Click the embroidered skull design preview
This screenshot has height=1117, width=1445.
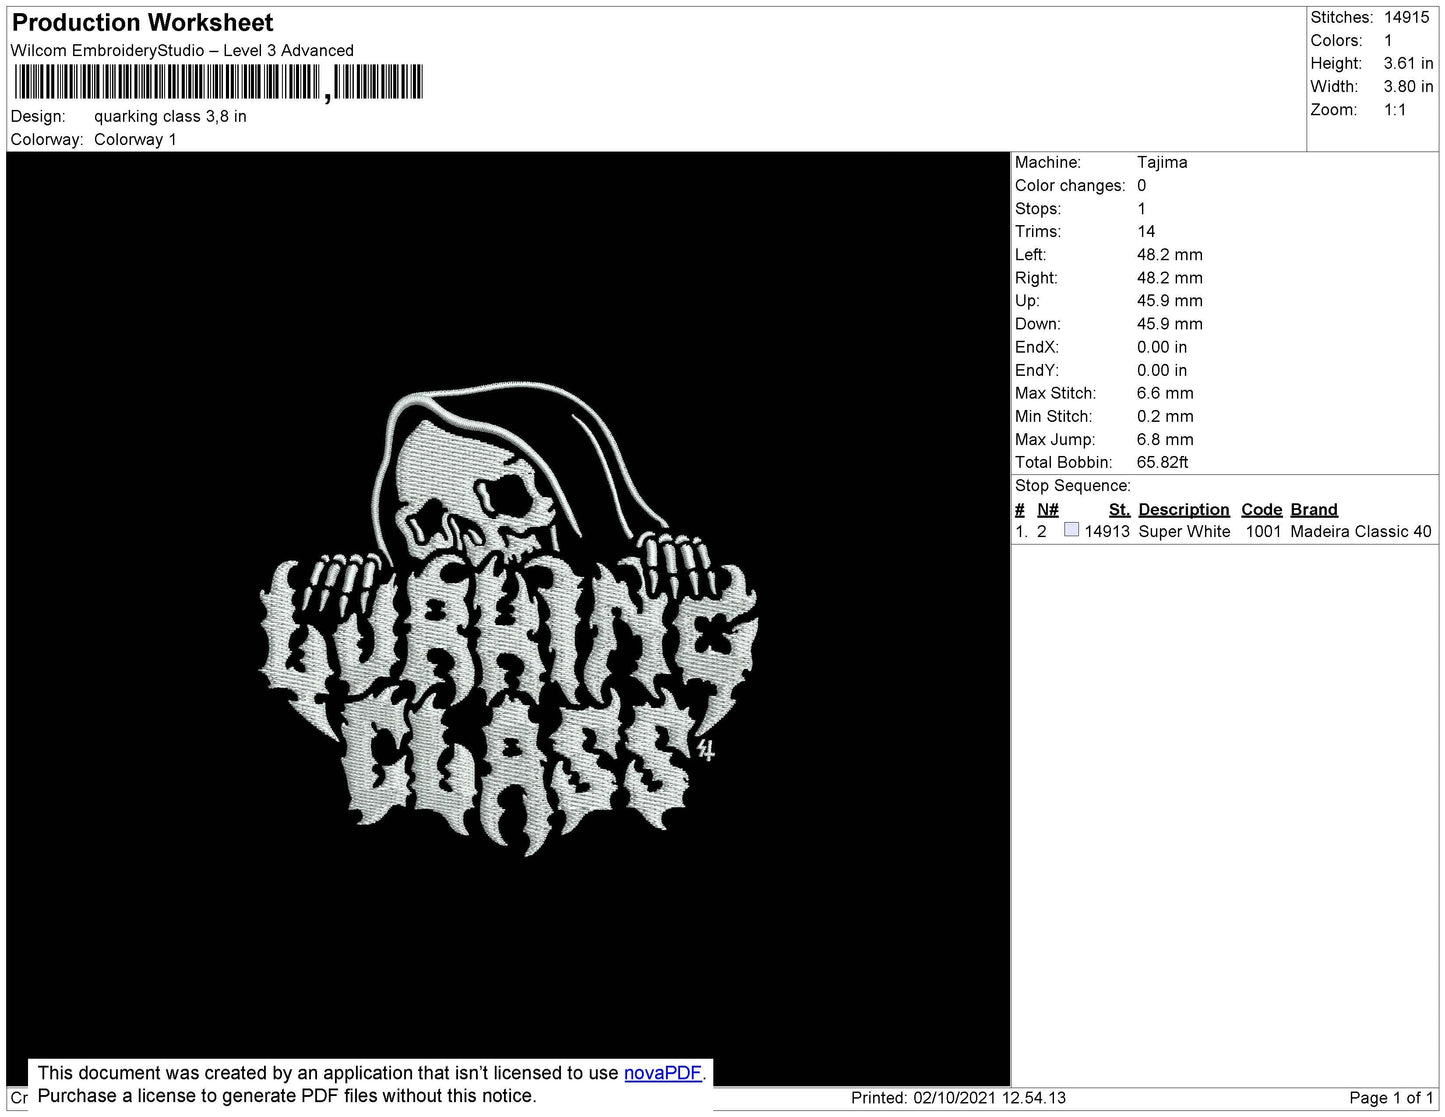pos(509,618)
